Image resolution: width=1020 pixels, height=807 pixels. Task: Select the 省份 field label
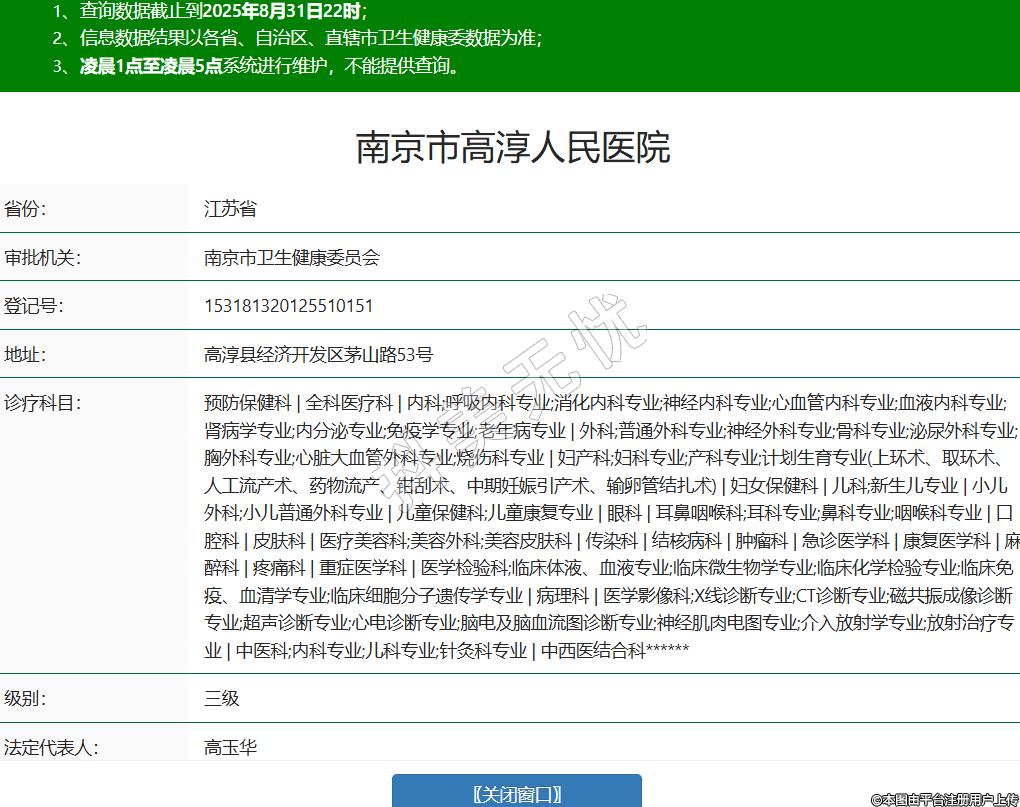(x=26, y=209)
